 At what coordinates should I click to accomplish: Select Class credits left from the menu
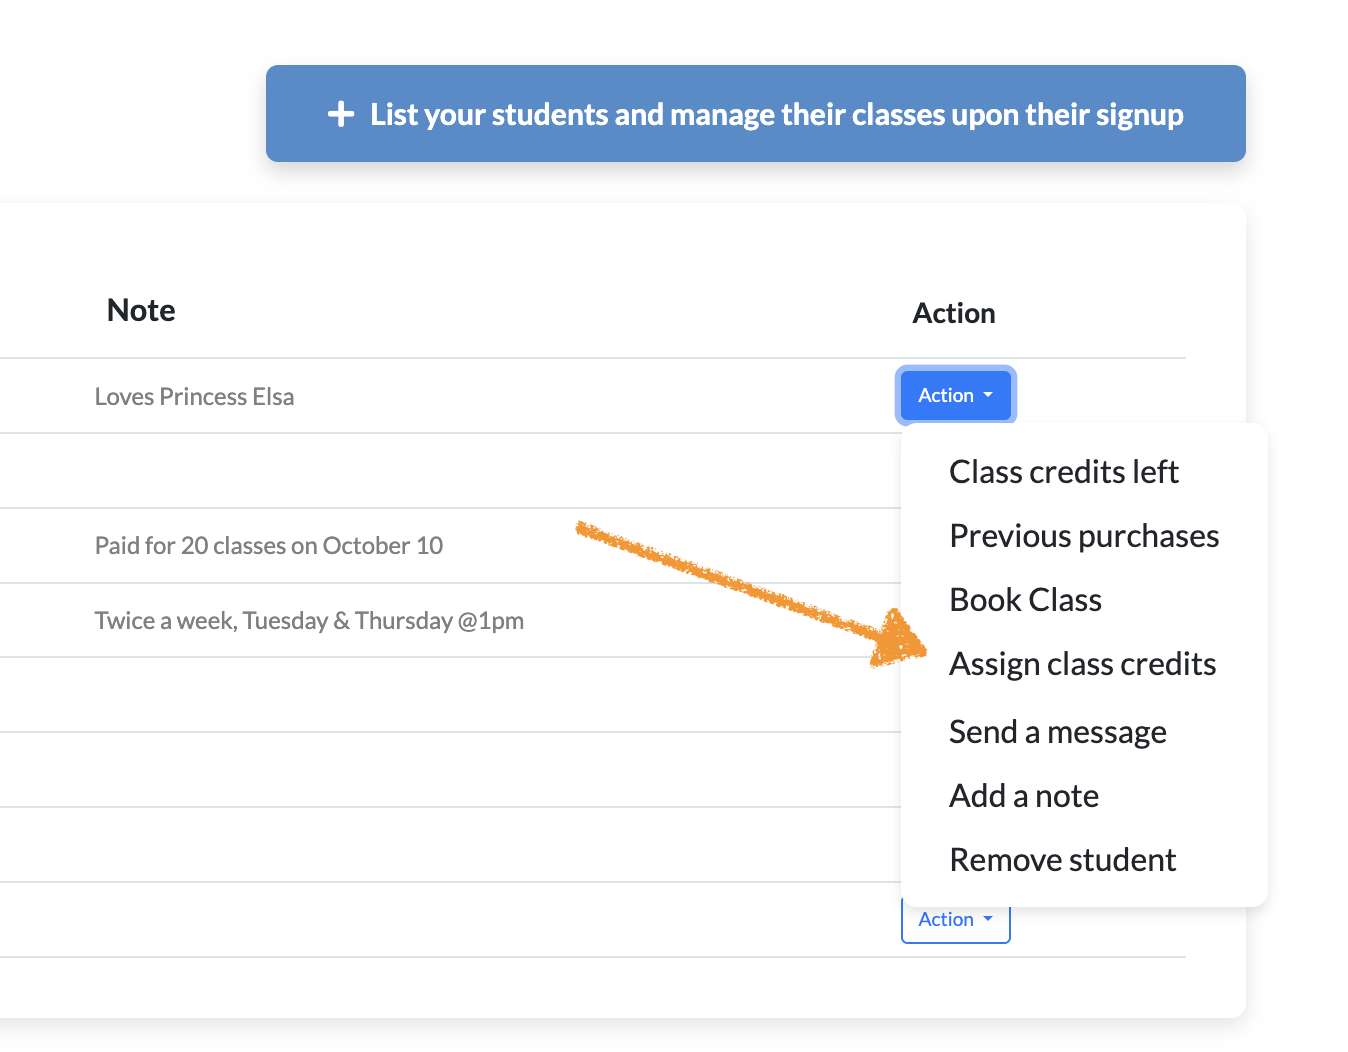pos(1063,472)
